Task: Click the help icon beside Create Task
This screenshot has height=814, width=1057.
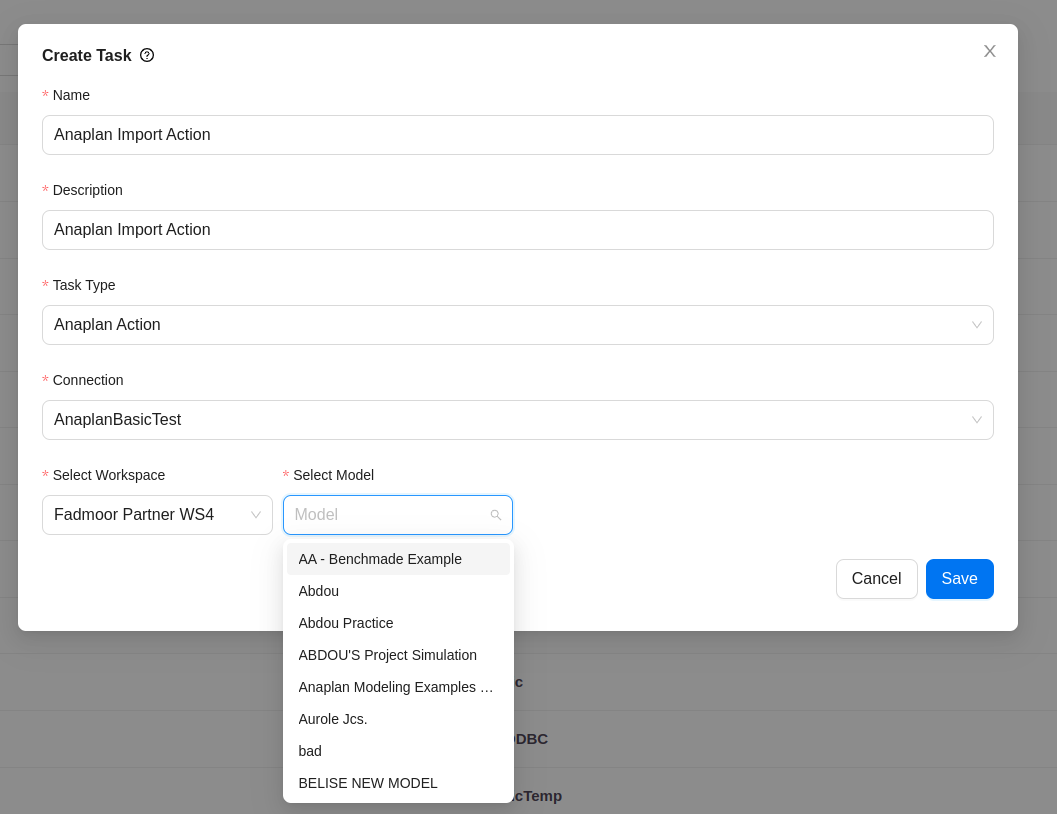Action: point(147,55)
